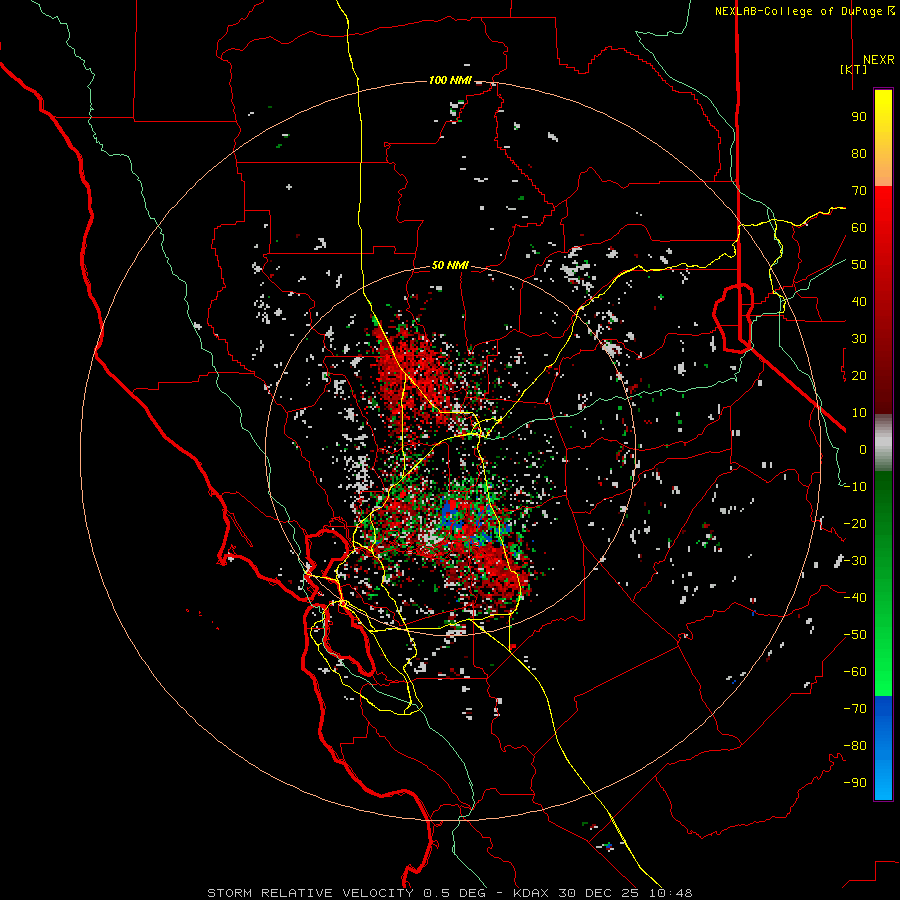The width and height of the screenshot is (900, 900).
Task: Click the -70 value on velocity scale
Action: pyautogui.click(x=855, y=709)
